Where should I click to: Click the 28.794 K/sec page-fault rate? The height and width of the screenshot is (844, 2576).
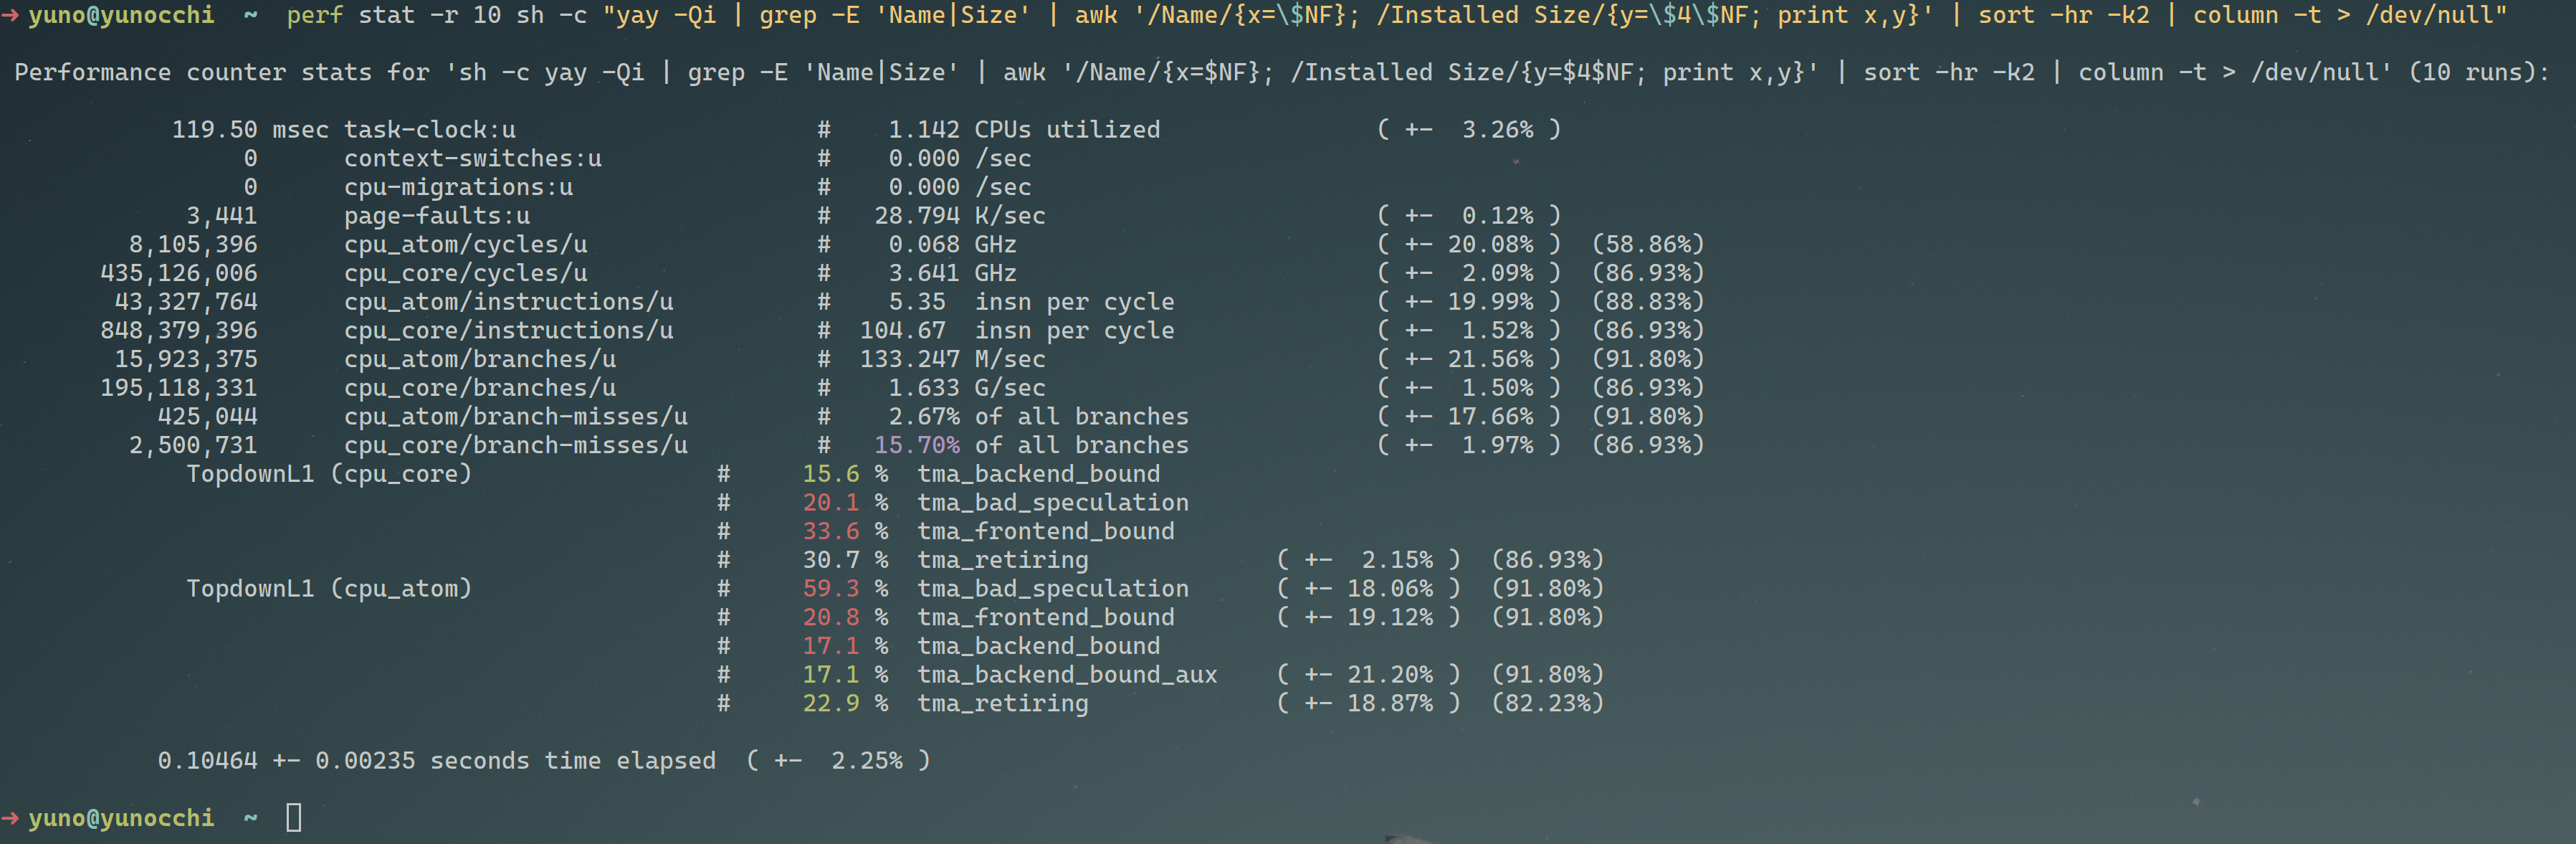960,216
